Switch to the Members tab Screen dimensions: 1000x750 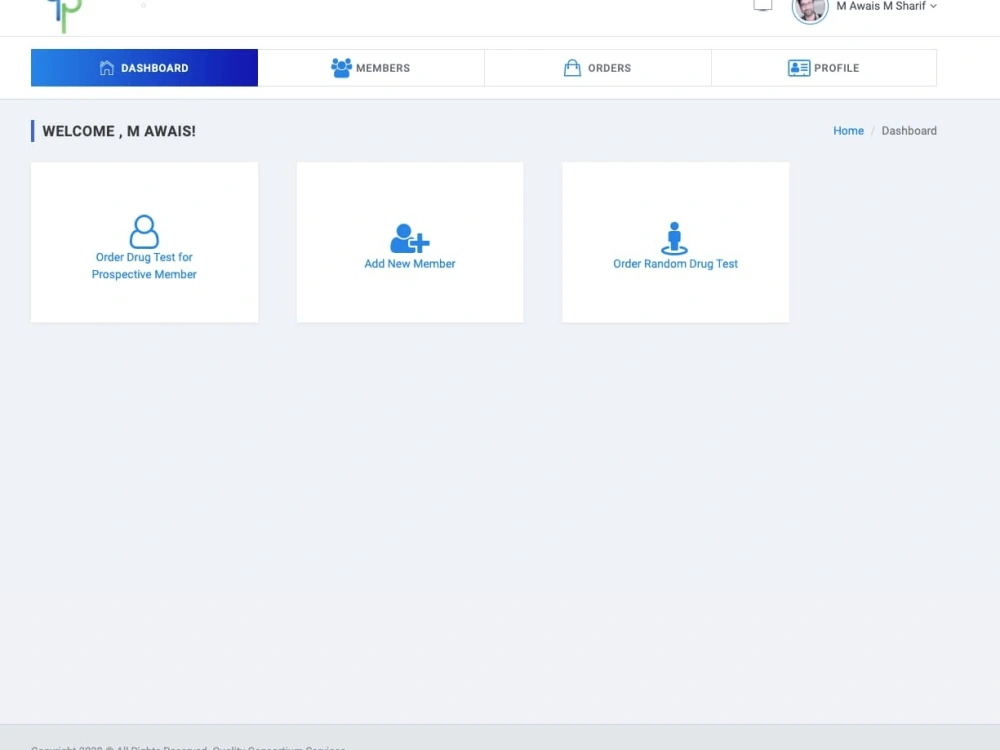371,68
